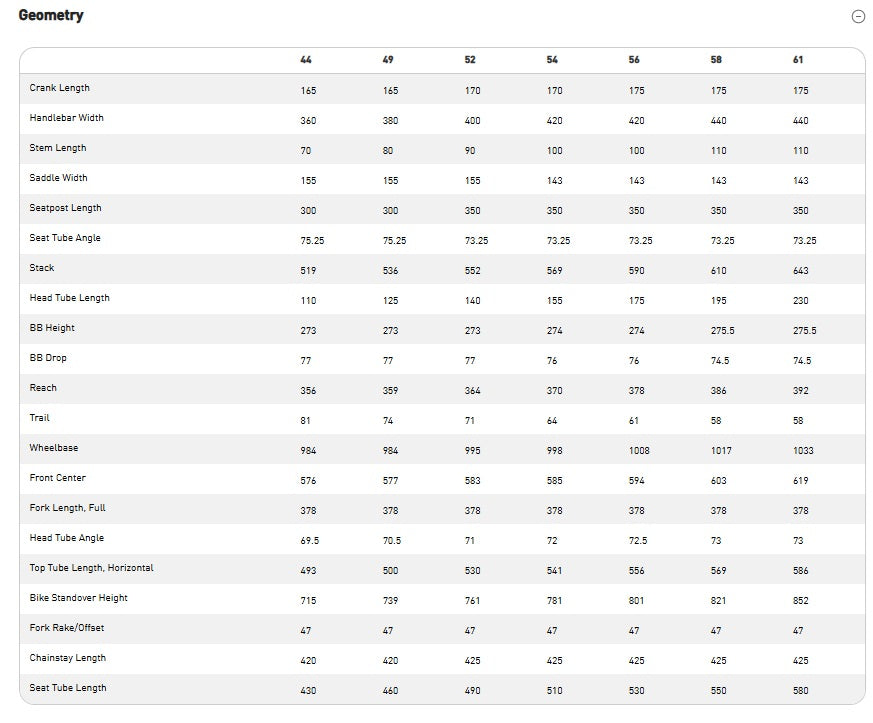The height and width of the screenshot is (723, 873).
Task: Collapse the Geometry section with minus icon
Action: [857, 16]
